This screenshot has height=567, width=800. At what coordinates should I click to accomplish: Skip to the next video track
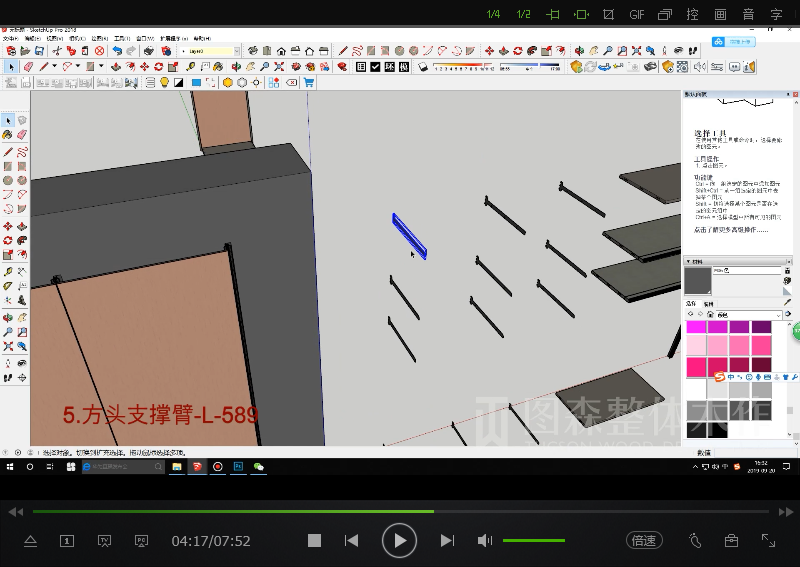tap(447, 541)
